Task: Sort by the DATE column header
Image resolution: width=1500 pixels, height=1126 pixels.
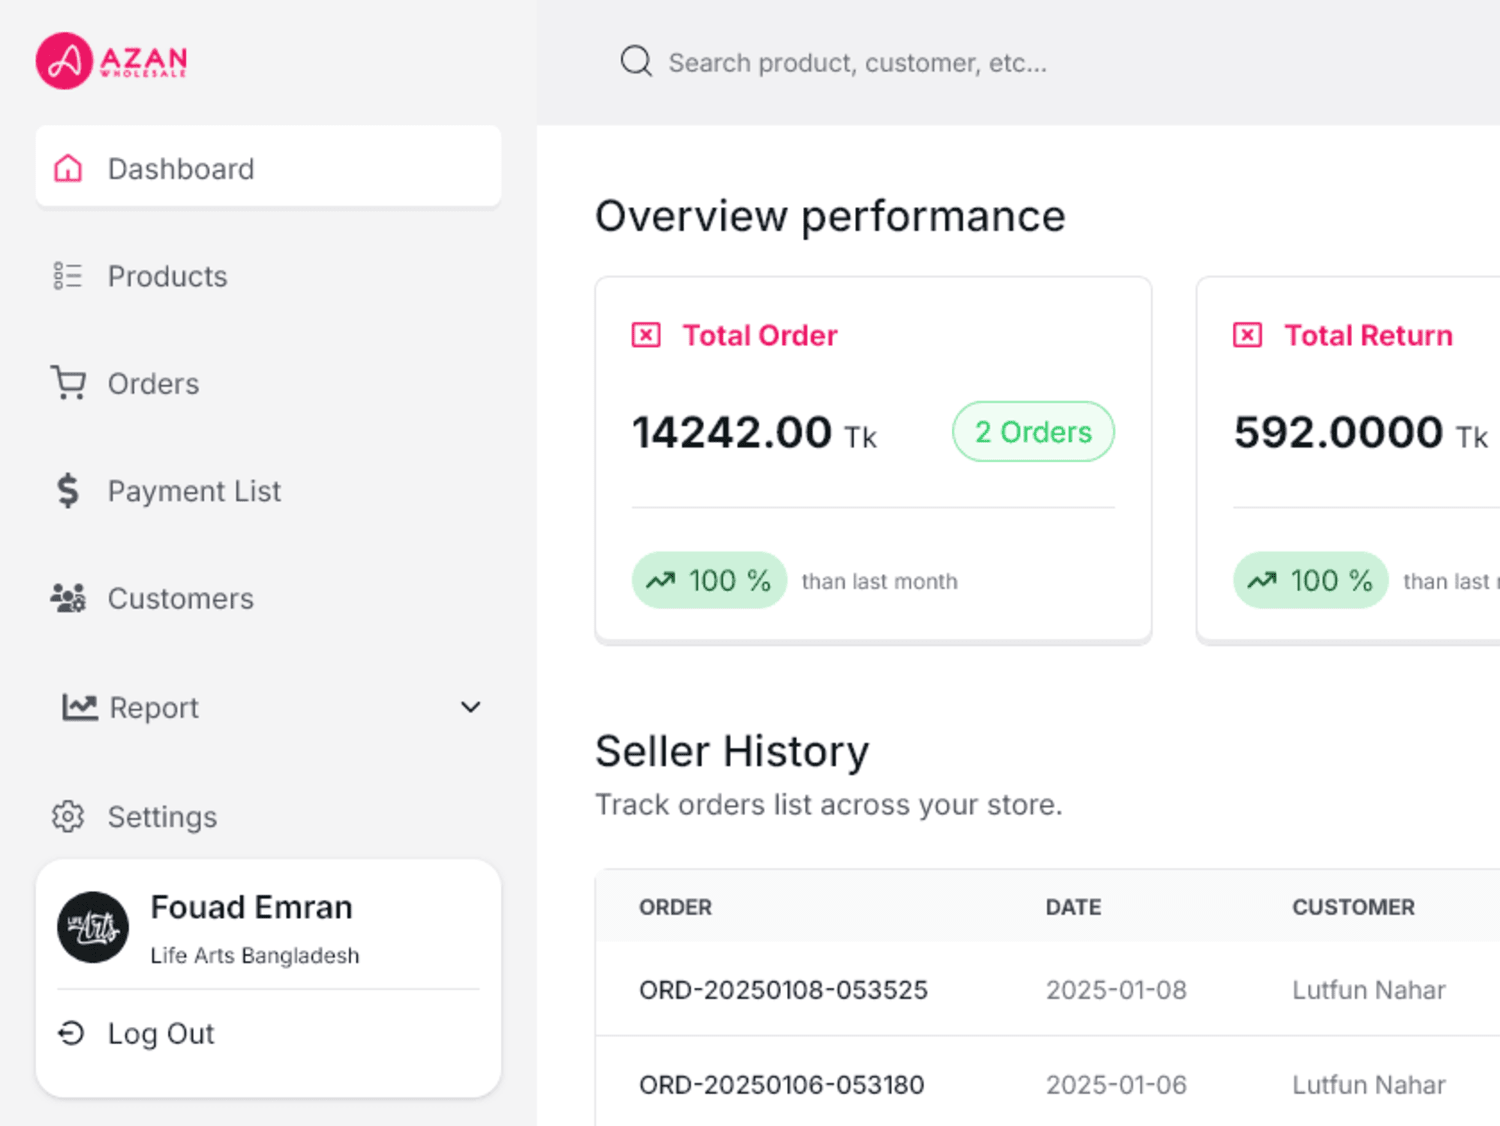Action: (1073, 907)
